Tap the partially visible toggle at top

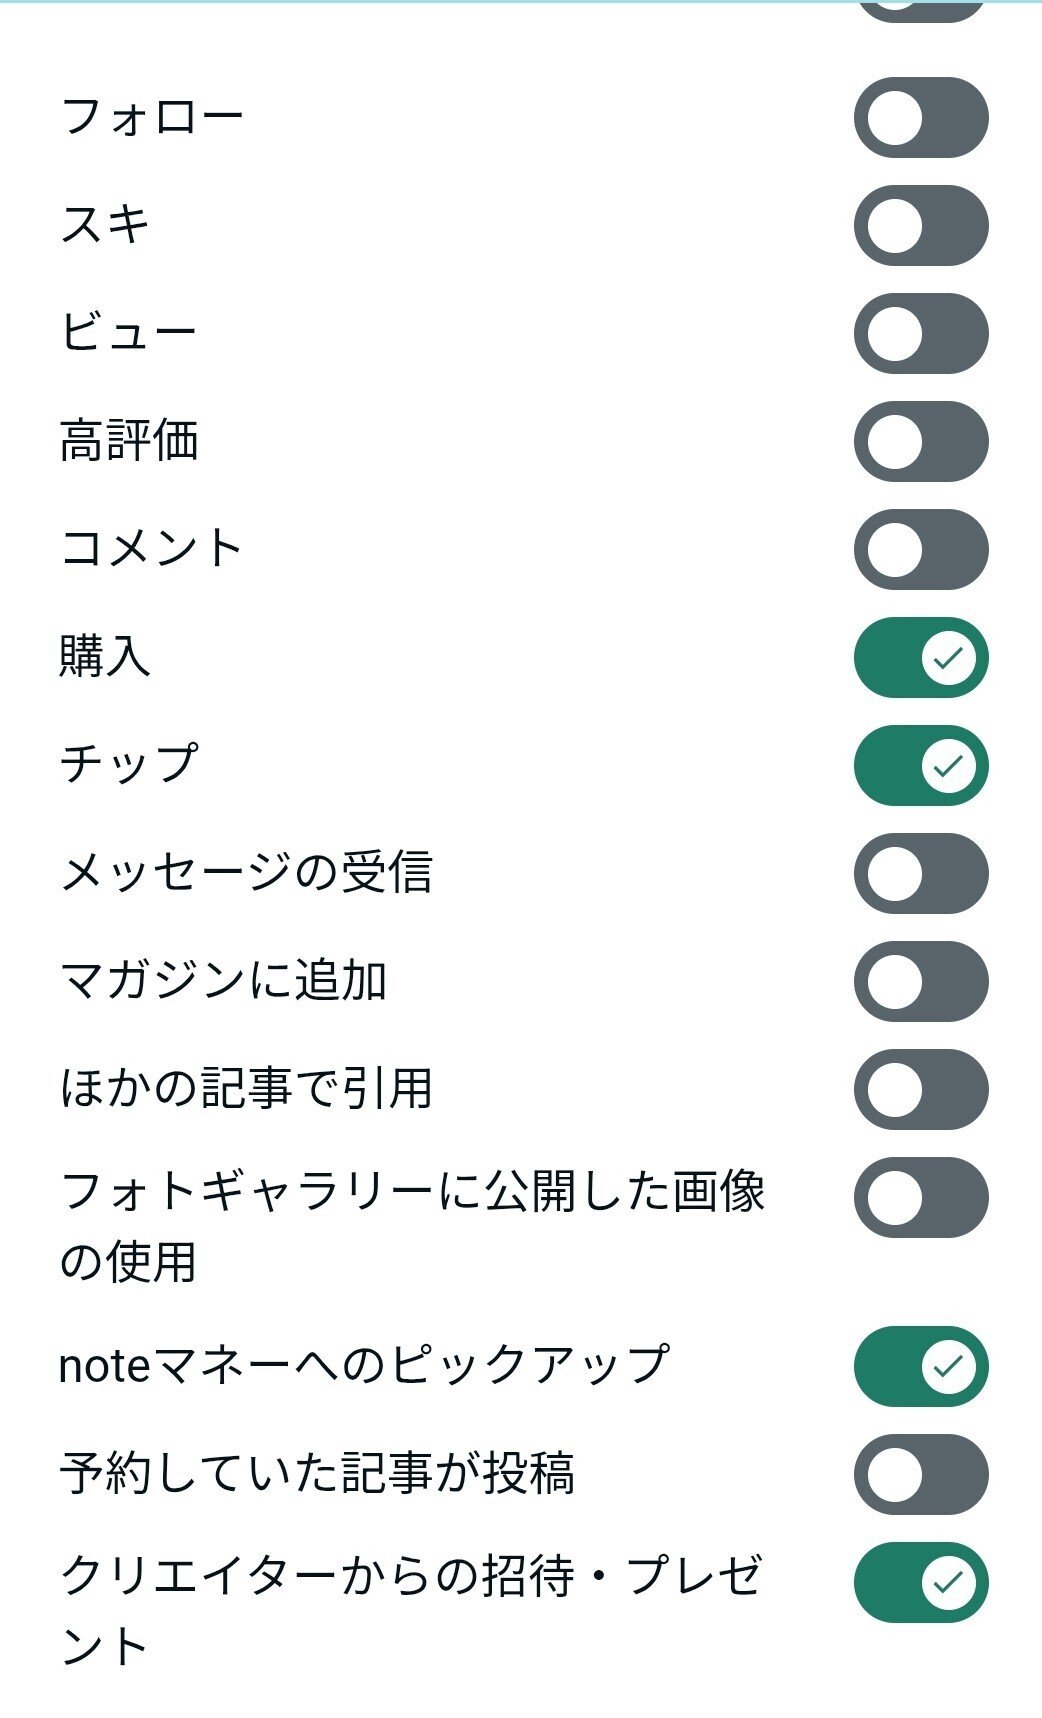pos(920,10)
